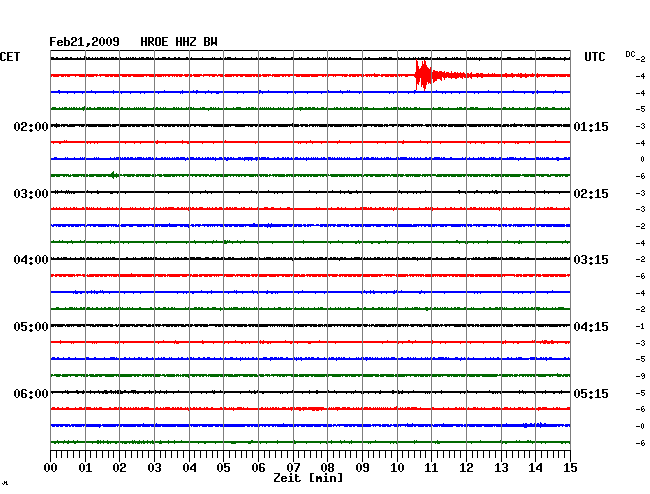The width and height of the screenshot is (650, 494).
Task: Select the 02:15 UTC time label
Action: (x=591, y=194)
